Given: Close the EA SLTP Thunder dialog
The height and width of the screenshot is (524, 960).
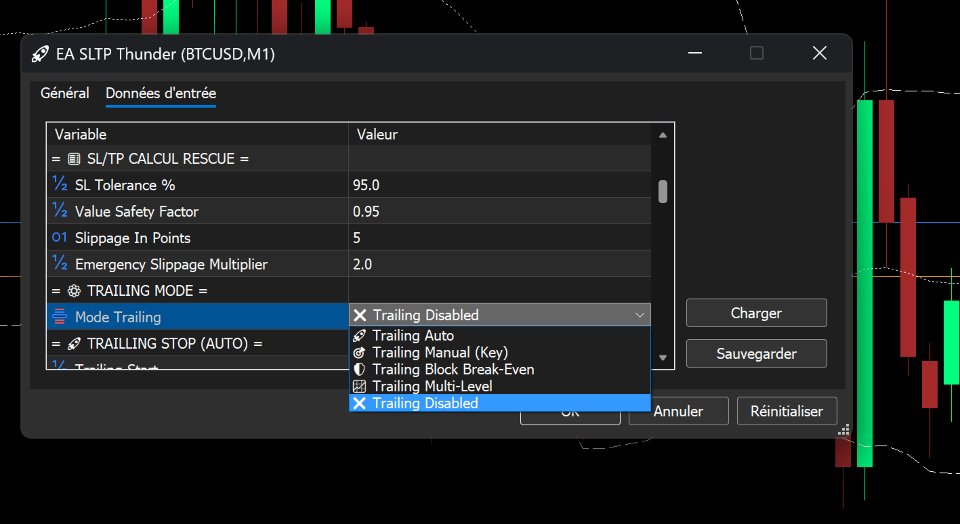Looking at the screenshot, I should [820, 53].
